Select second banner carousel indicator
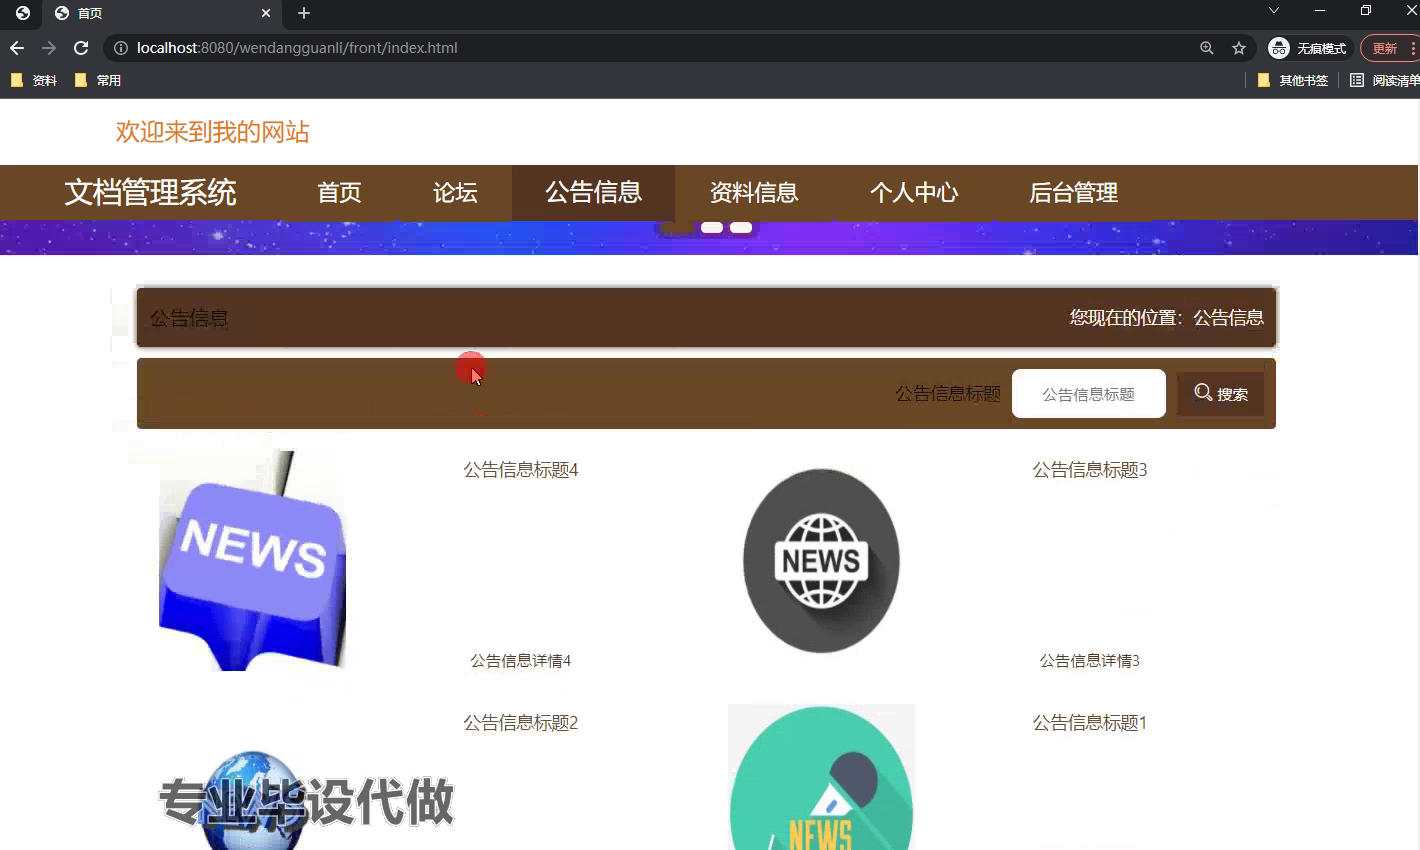Image resolution: width=1420 pixels, height=850 pixels. (x=712, y=227)
